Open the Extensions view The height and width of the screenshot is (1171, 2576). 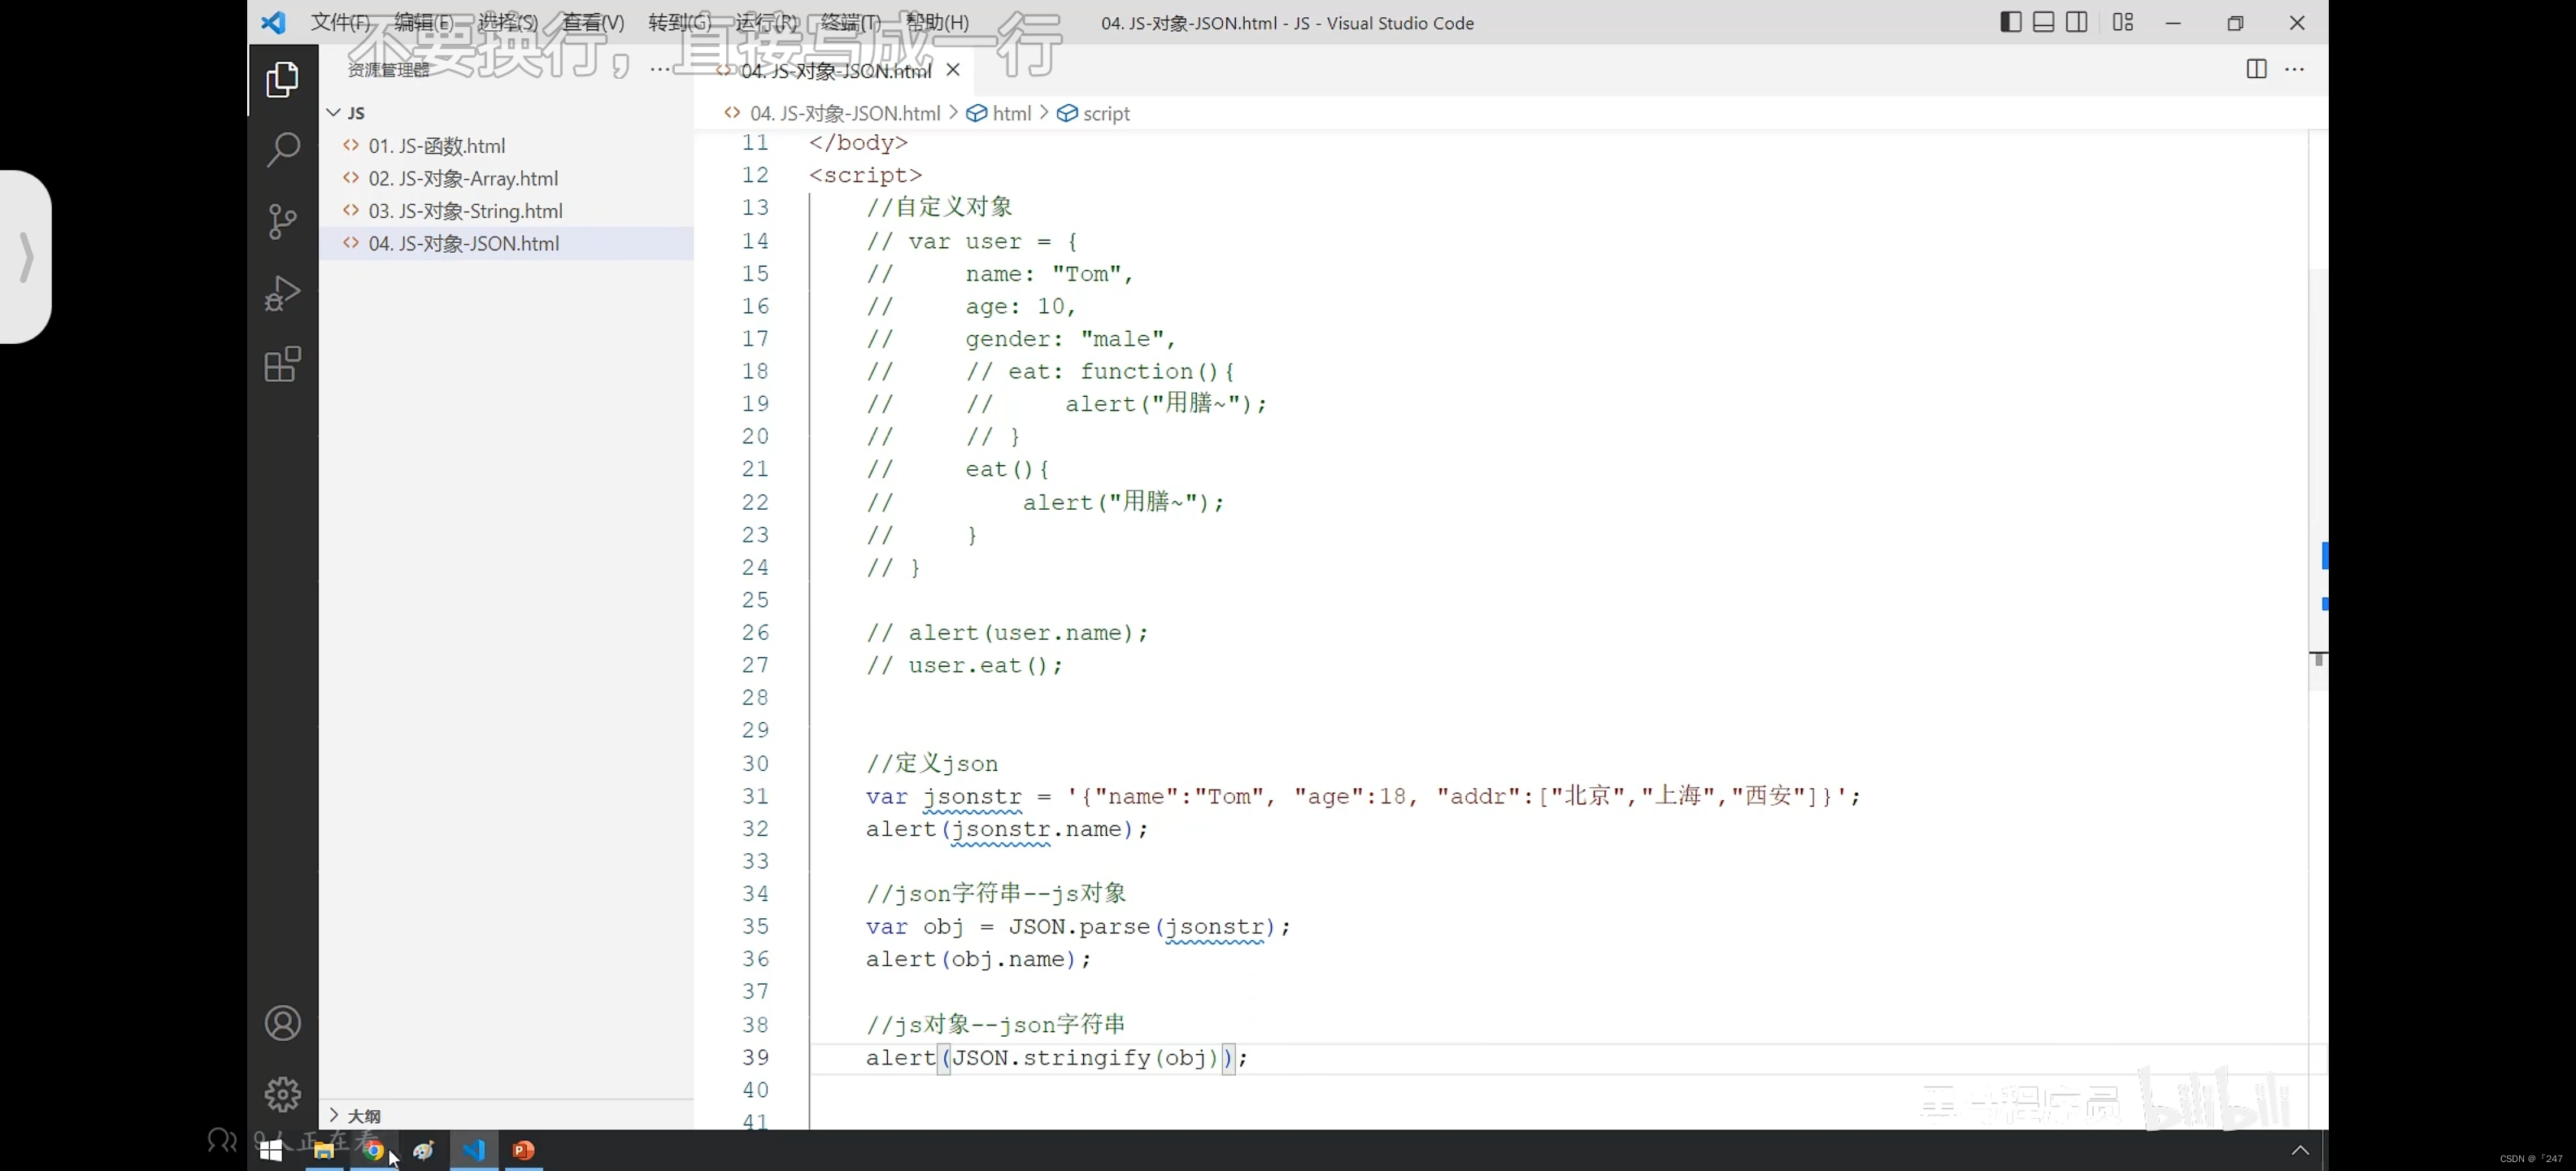283,364
